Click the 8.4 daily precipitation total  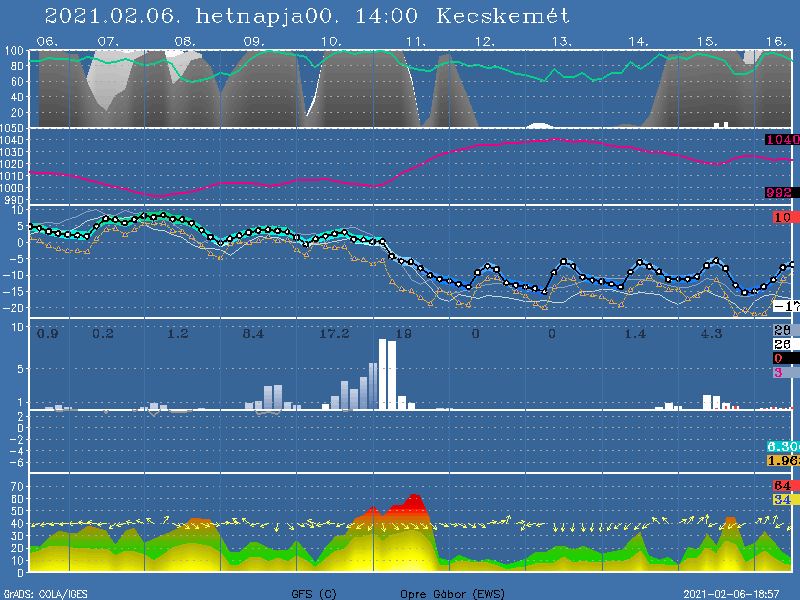[x=253, y=333]
